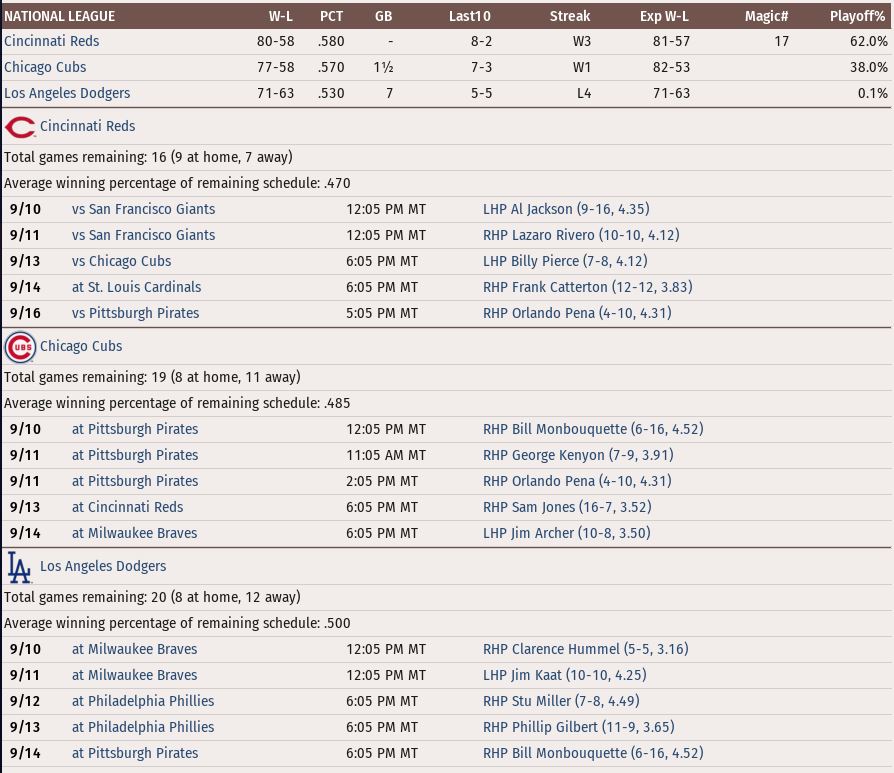Open Dodgers 9/13 at Philadelphia Phillies game

(x=143, y=727)
